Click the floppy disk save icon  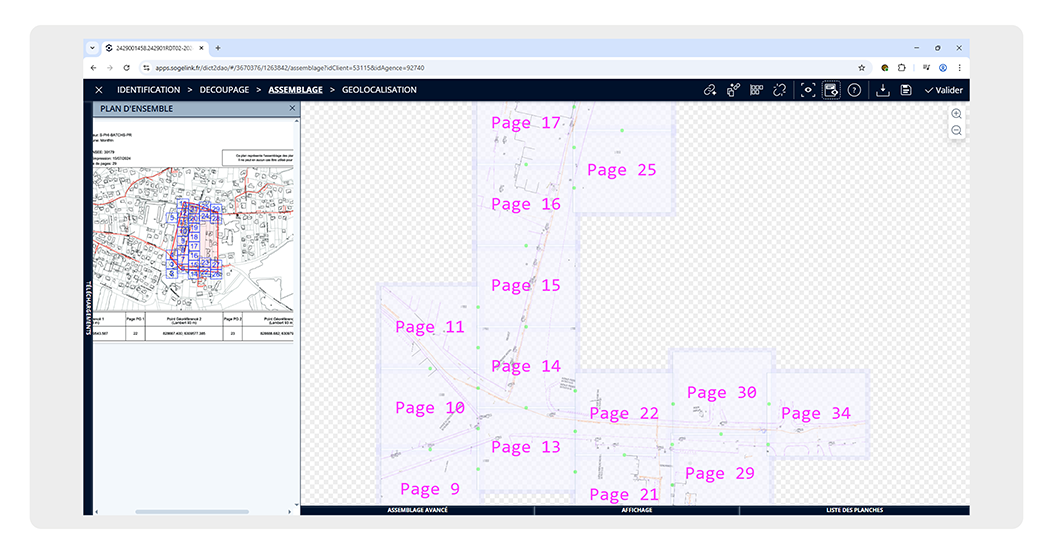[905, 90]
